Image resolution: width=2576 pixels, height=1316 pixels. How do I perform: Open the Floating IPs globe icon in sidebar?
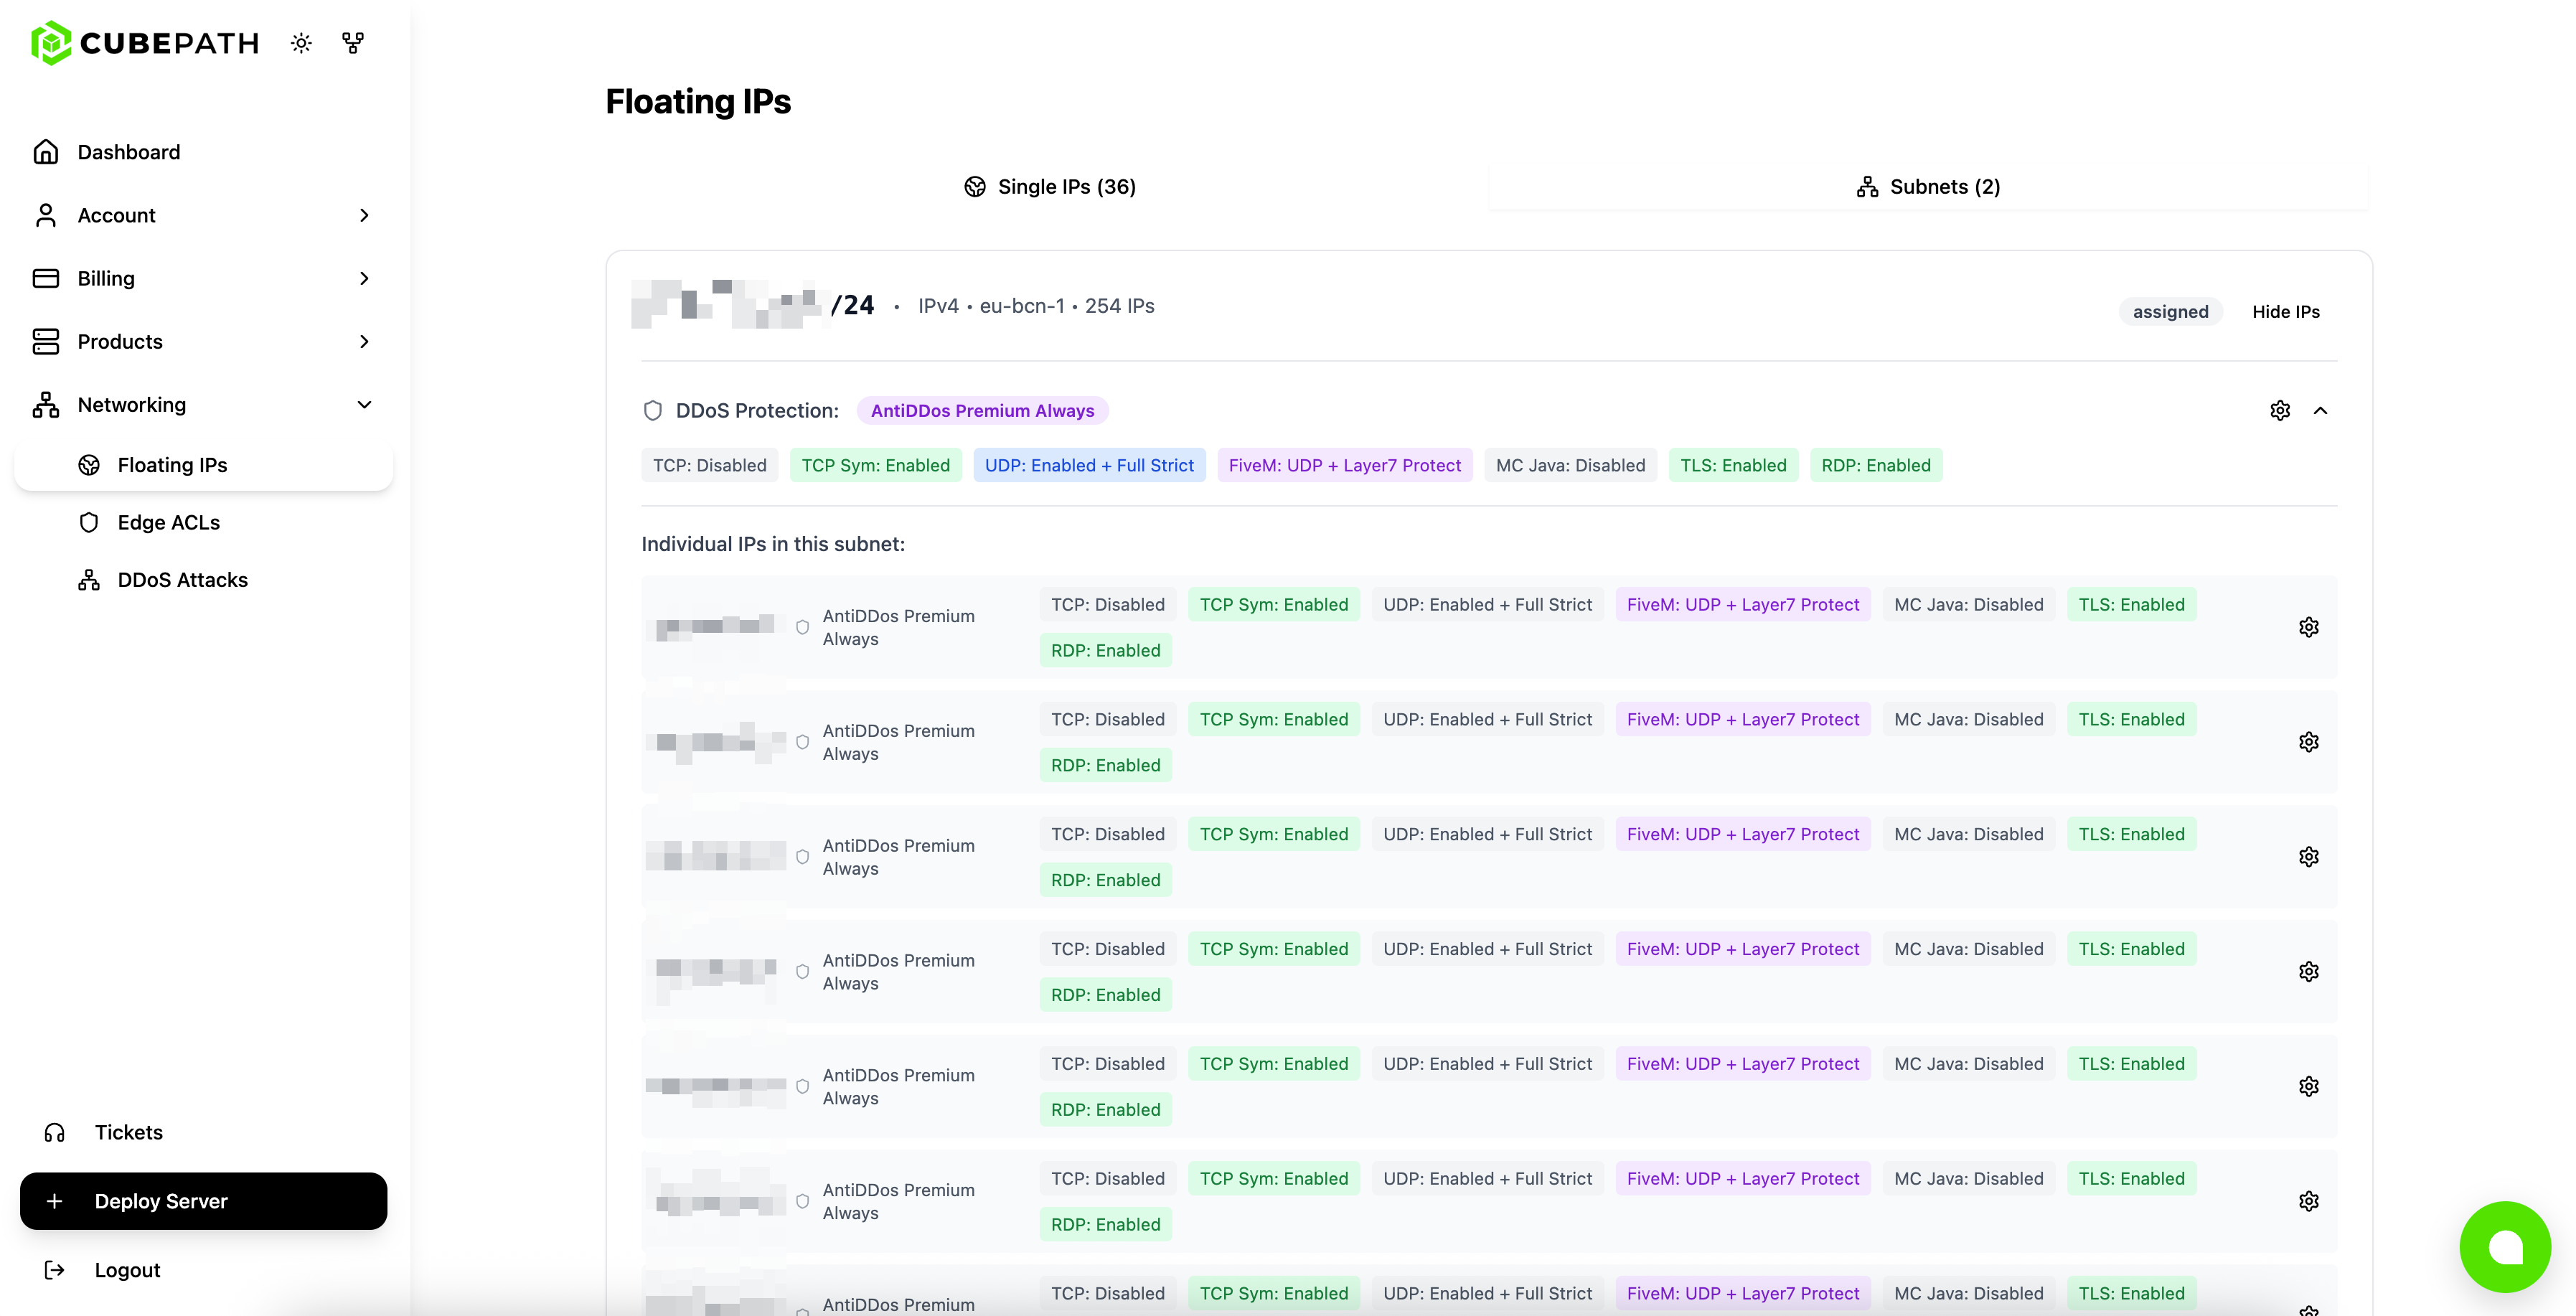(x=89, y=464)
